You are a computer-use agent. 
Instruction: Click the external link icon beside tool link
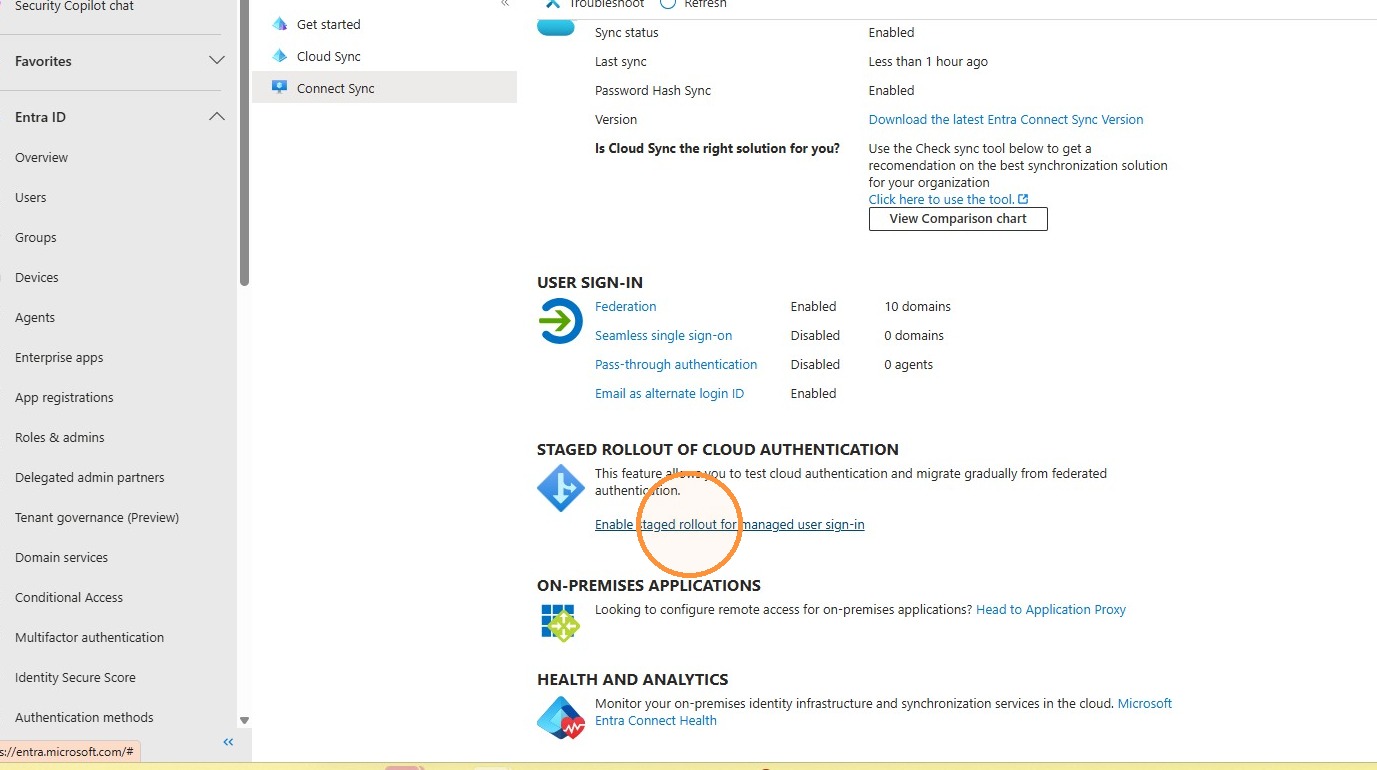click(1023, 199)
